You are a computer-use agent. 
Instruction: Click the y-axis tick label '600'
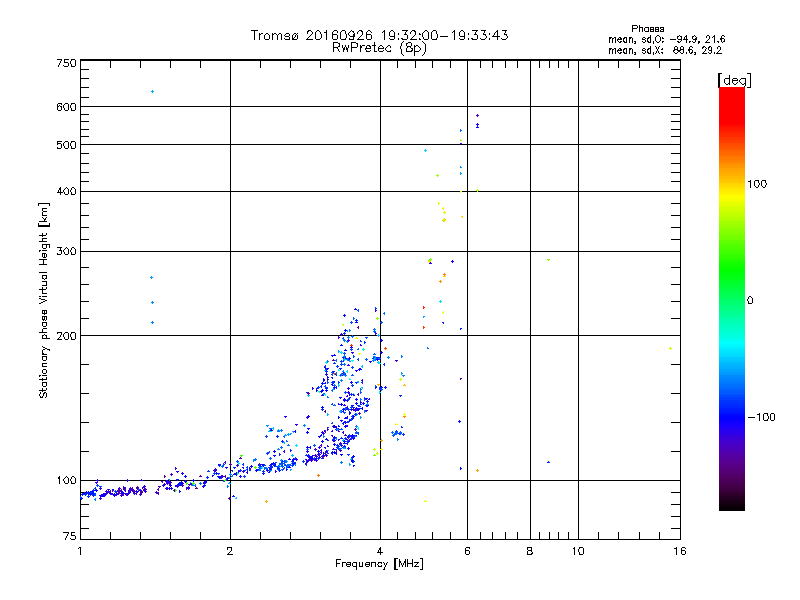66,107
